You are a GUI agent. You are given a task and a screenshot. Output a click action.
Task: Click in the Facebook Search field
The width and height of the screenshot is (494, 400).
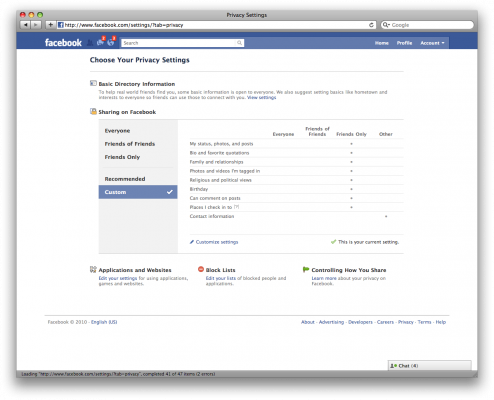[x=179, y=43]
